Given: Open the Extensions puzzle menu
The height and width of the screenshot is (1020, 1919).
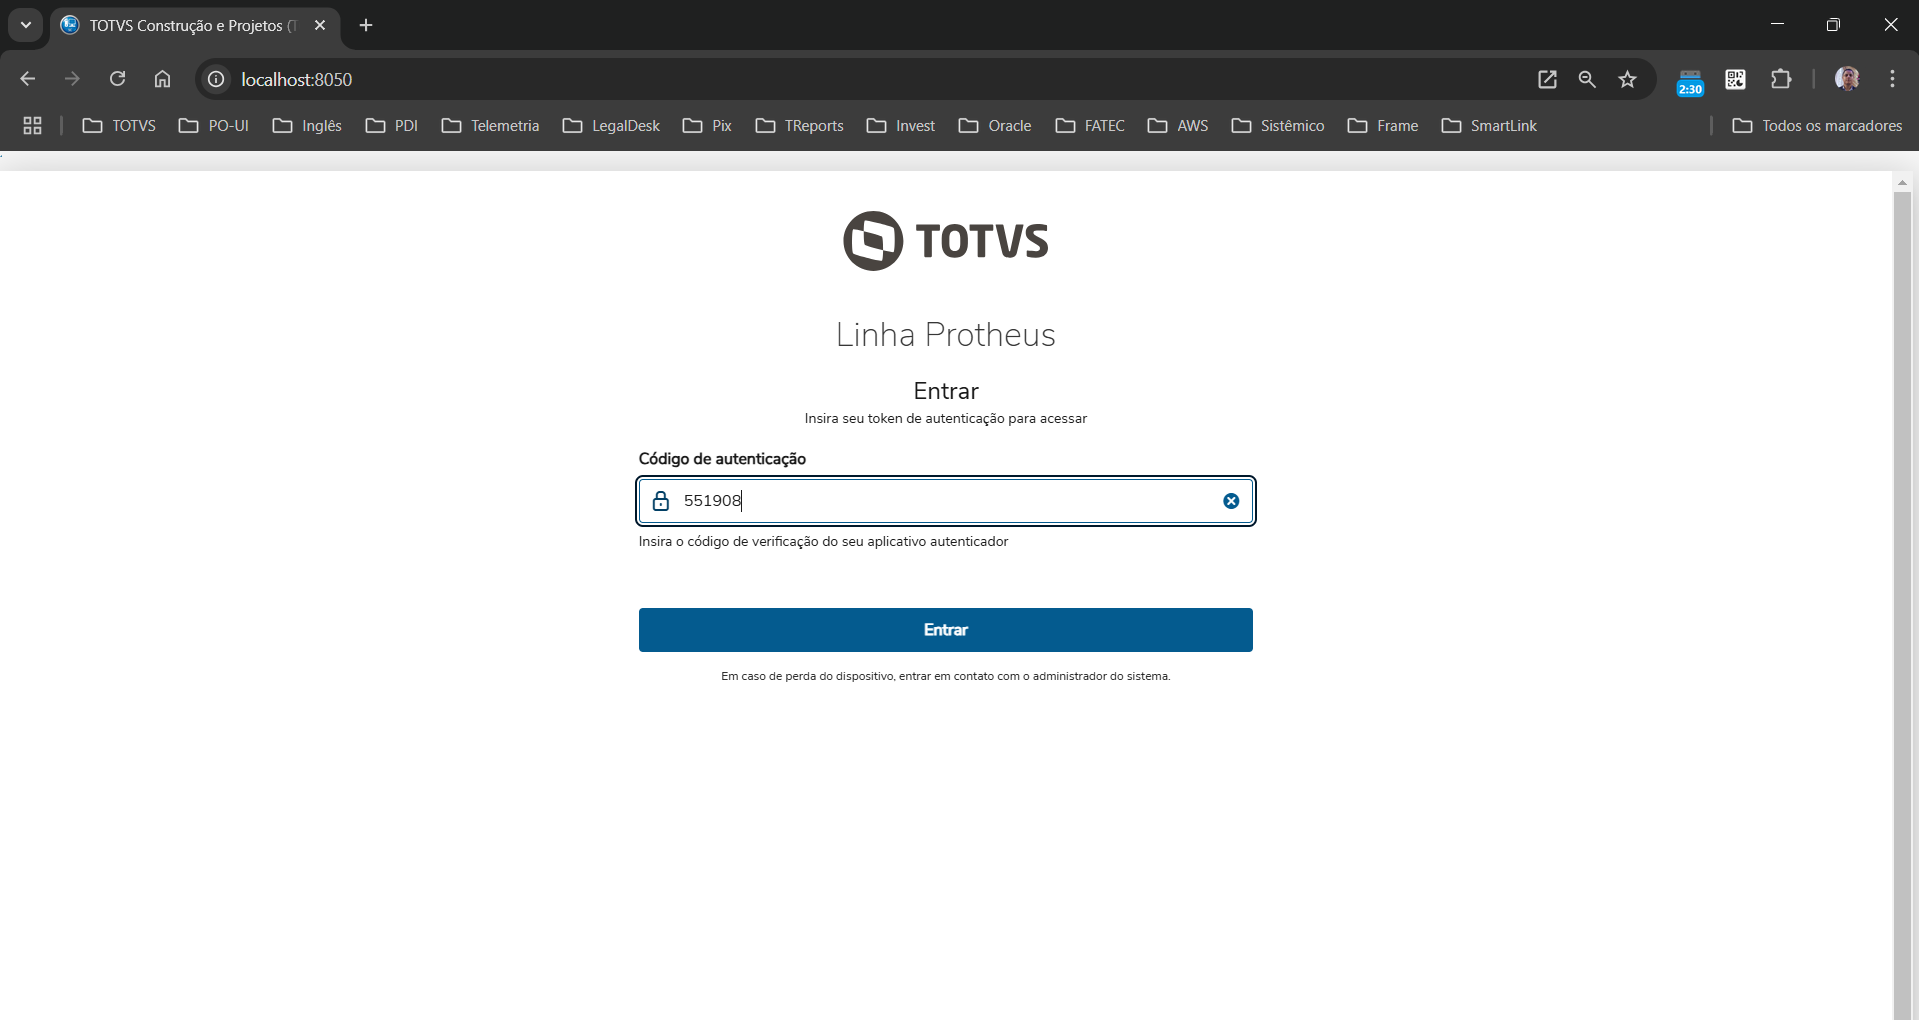Looking at the screenshot, I should (x=1781, y=79).
